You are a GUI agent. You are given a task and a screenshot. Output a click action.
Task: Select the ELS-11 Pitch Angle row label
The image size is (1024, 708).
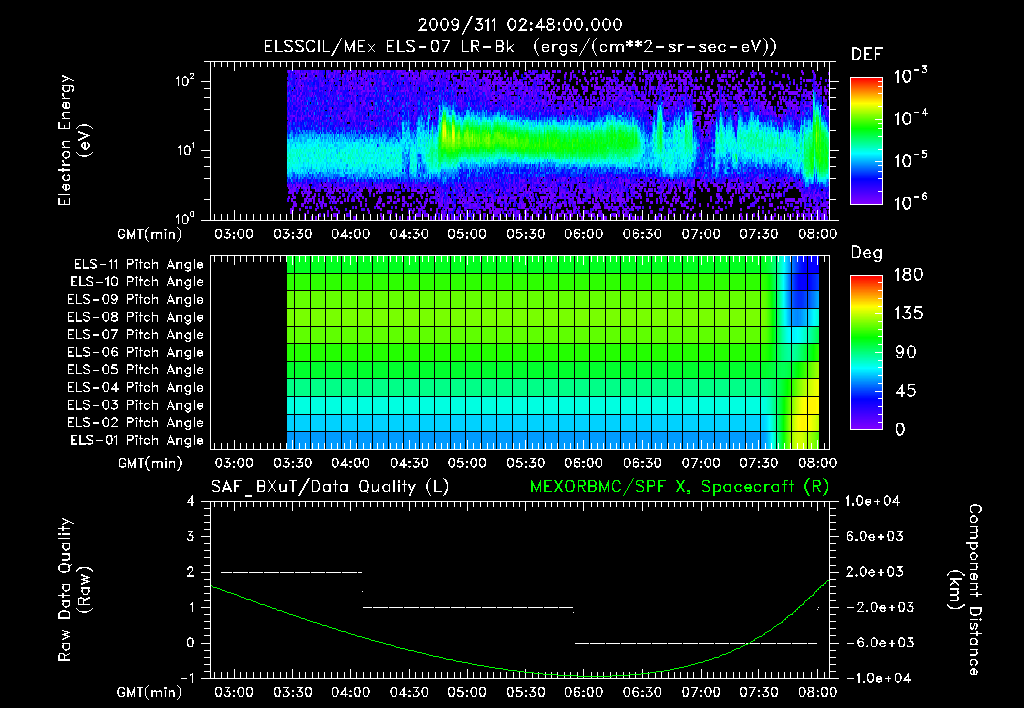click(138, 265)
